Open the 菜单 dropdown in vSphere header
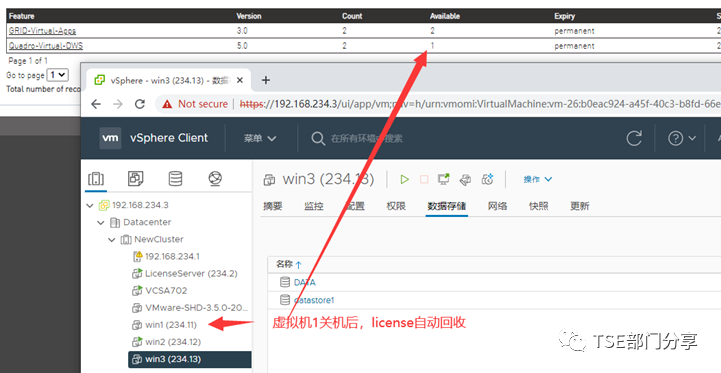This screenshot has height=373, width=721. 260,138
